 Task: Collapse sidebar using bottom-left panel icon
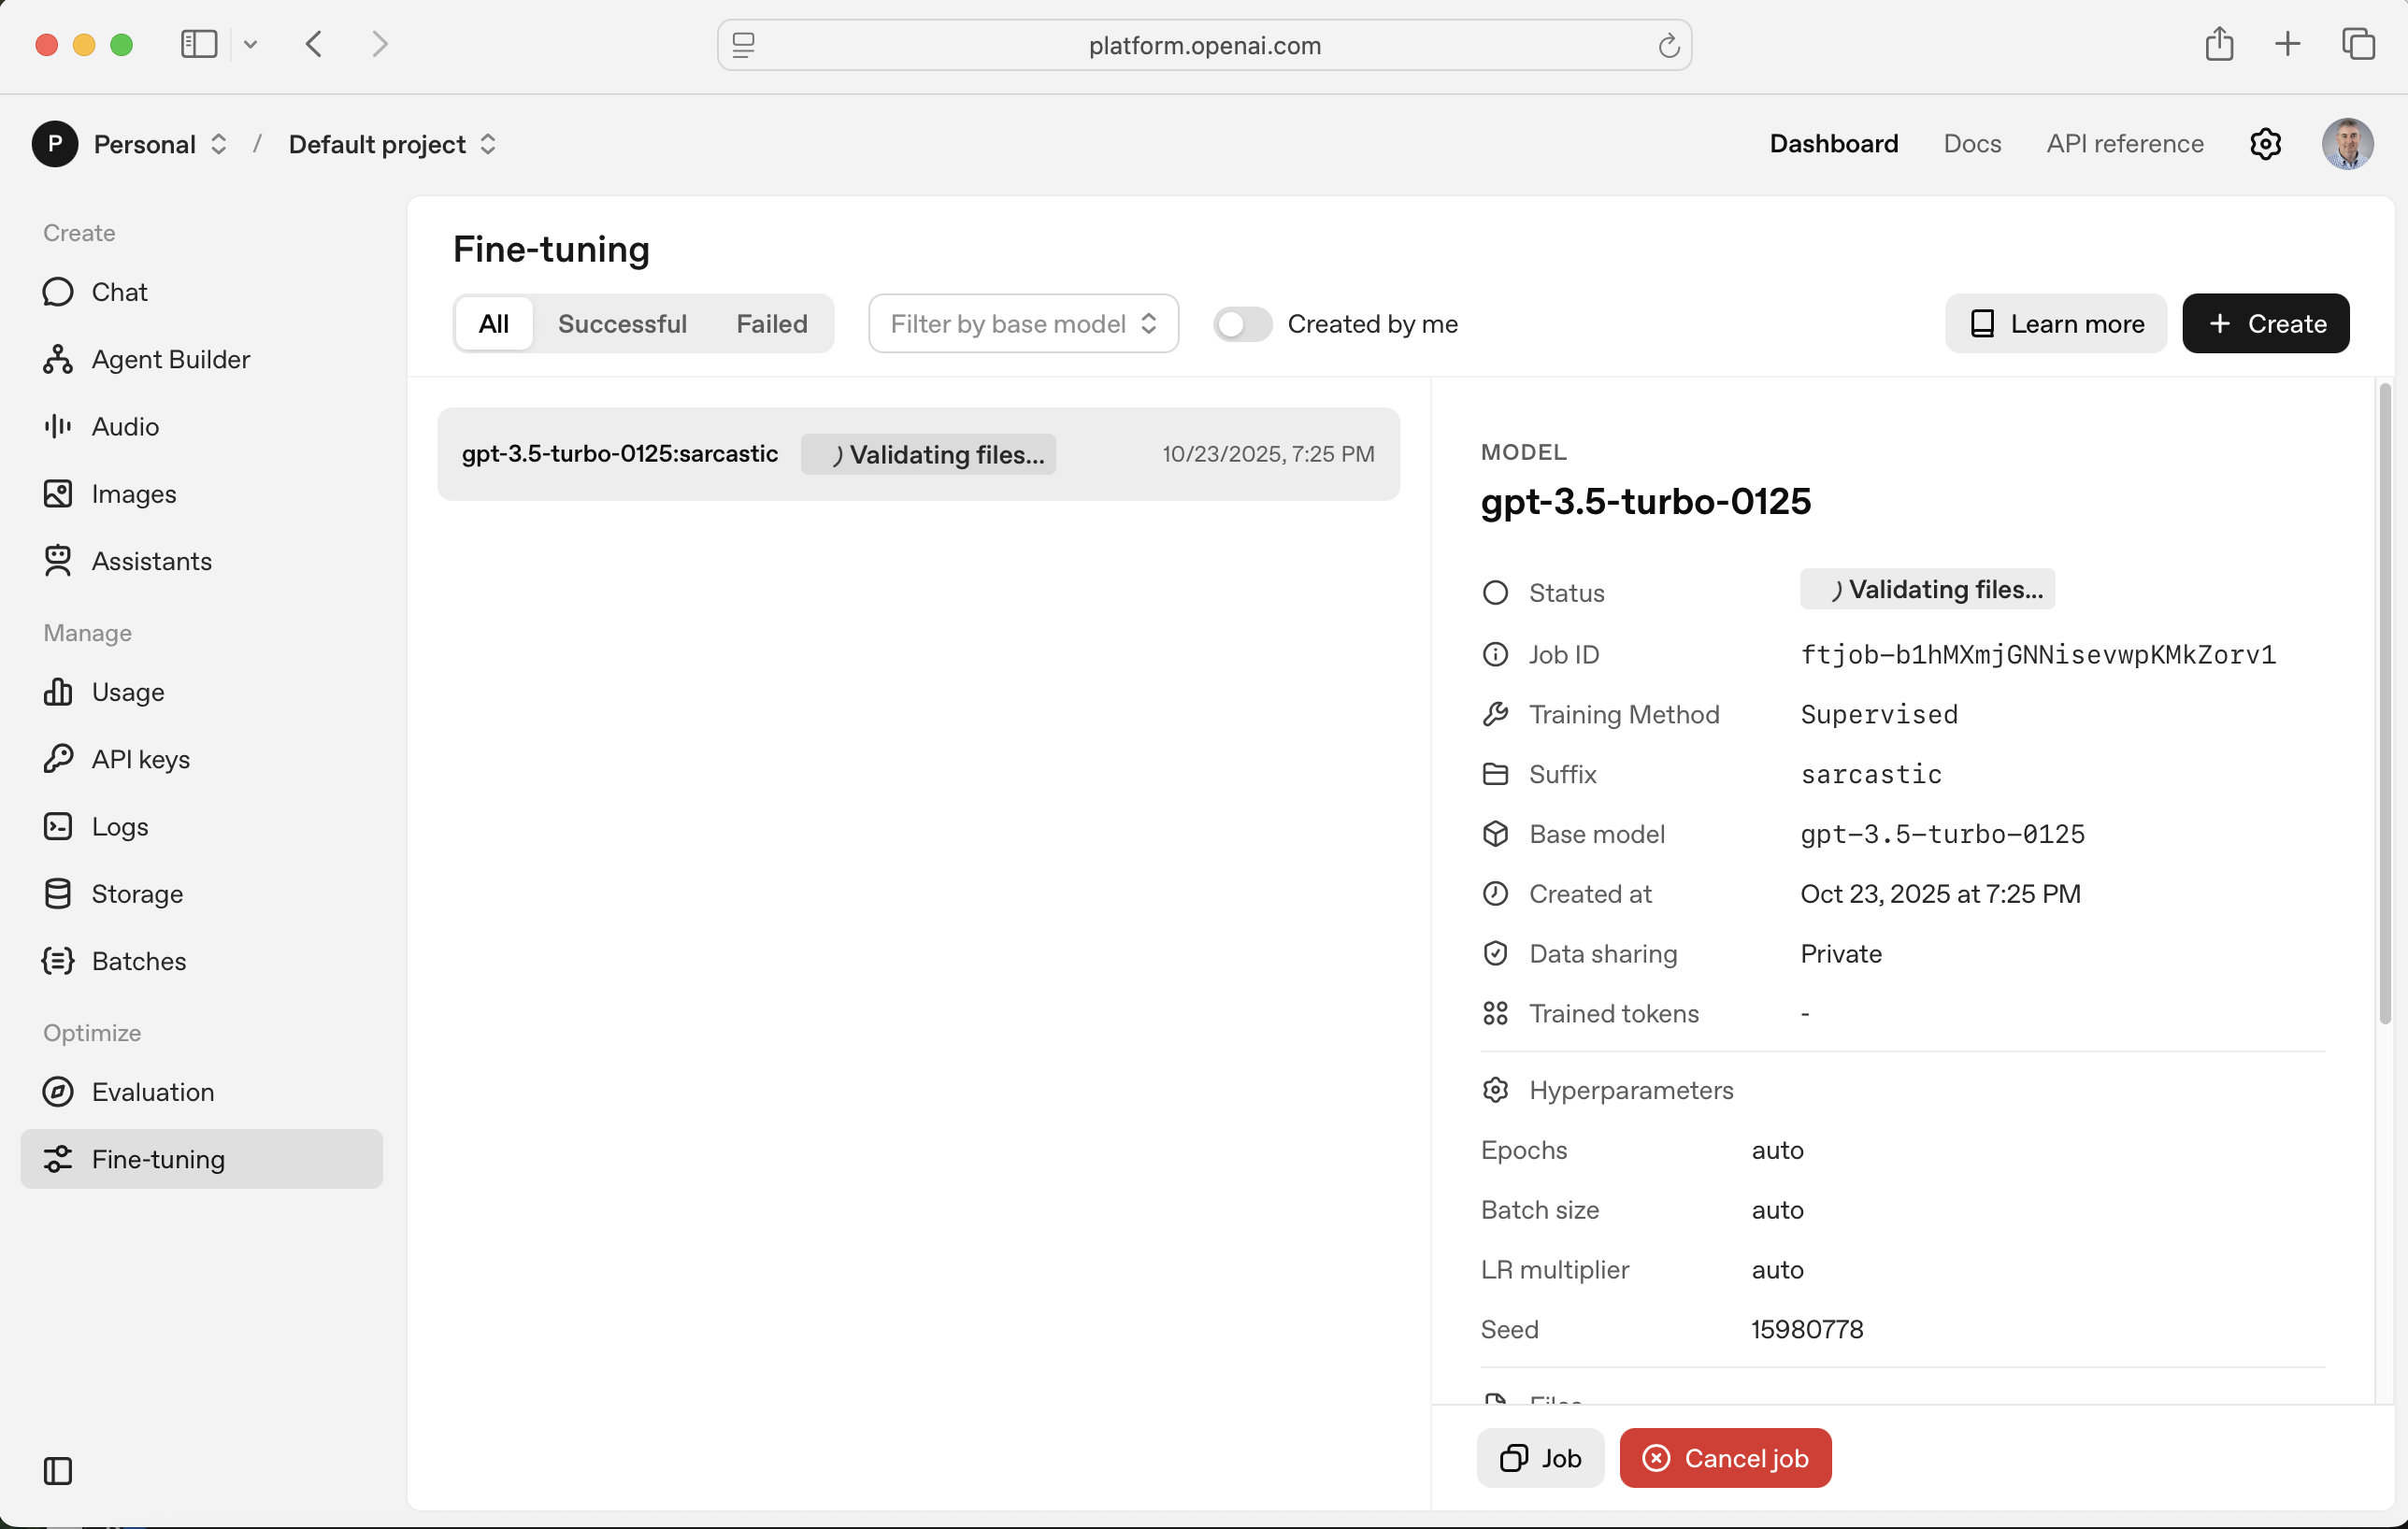pyautogui.click(x=58, y=1470)
